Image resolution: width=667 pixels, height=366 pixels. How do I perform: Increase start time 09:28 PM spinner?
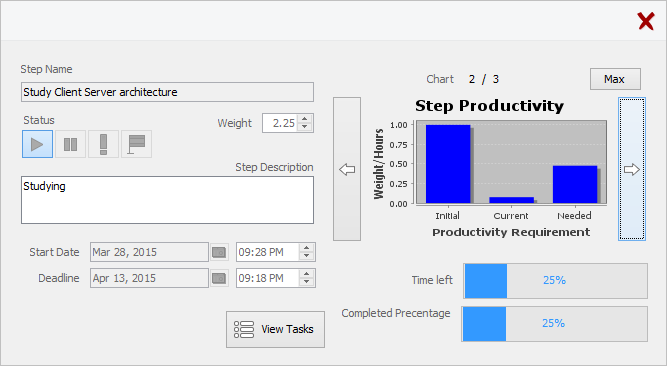tap(306, 248)
